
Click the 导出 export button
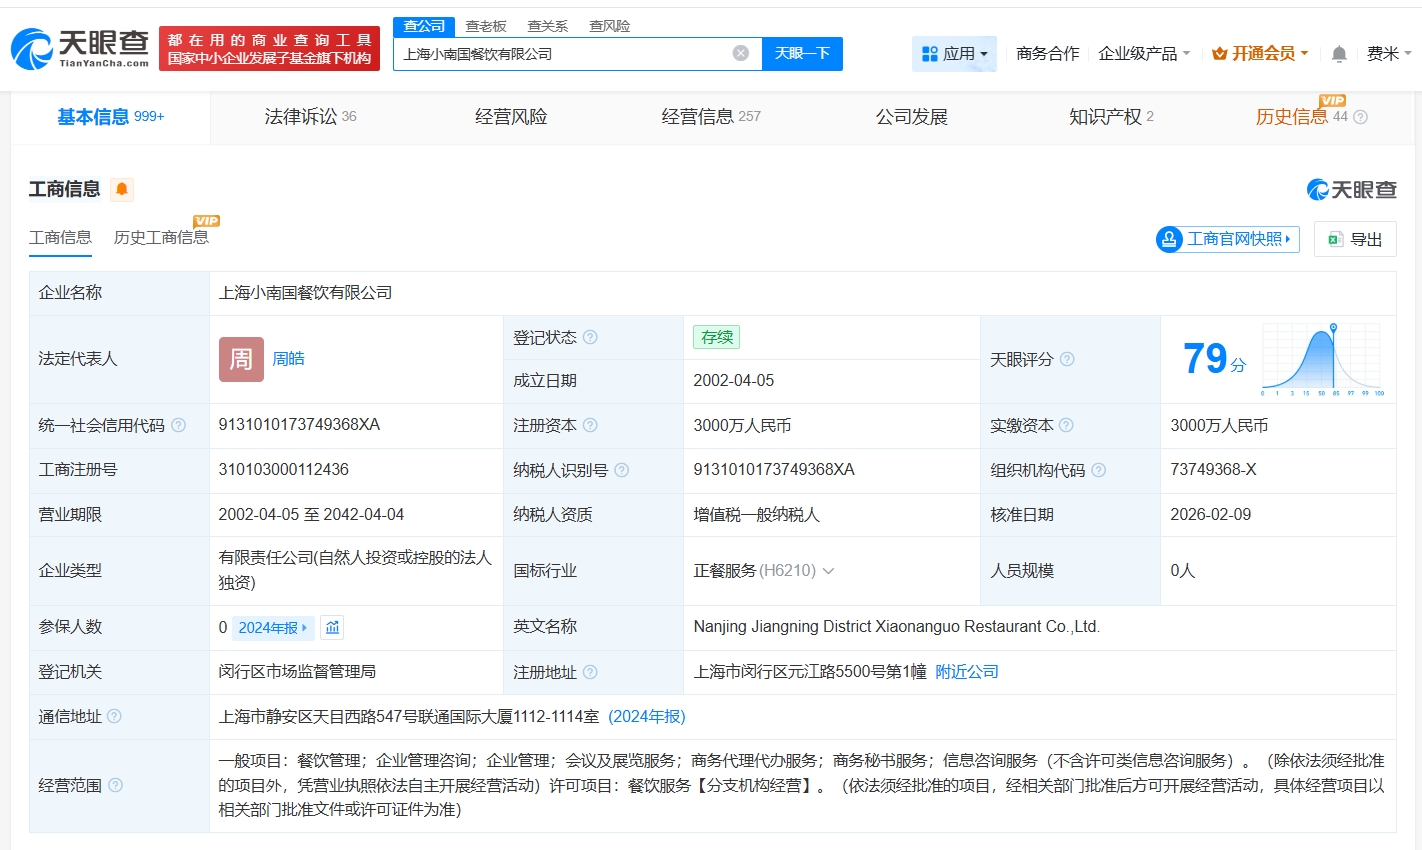click(1355, 239)
